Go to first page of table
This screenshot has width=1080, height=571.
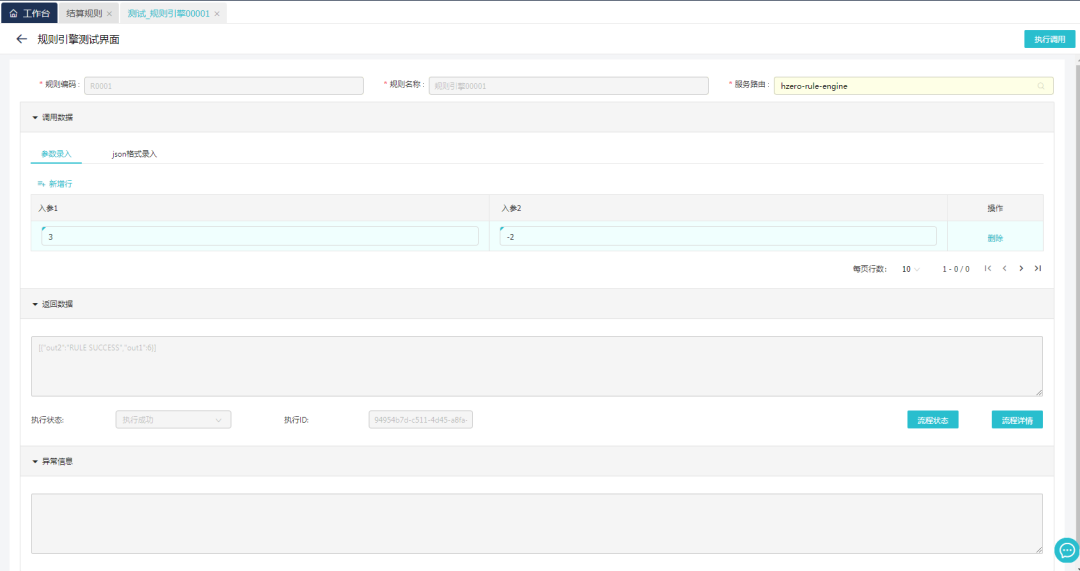click(x=988, y=268)
